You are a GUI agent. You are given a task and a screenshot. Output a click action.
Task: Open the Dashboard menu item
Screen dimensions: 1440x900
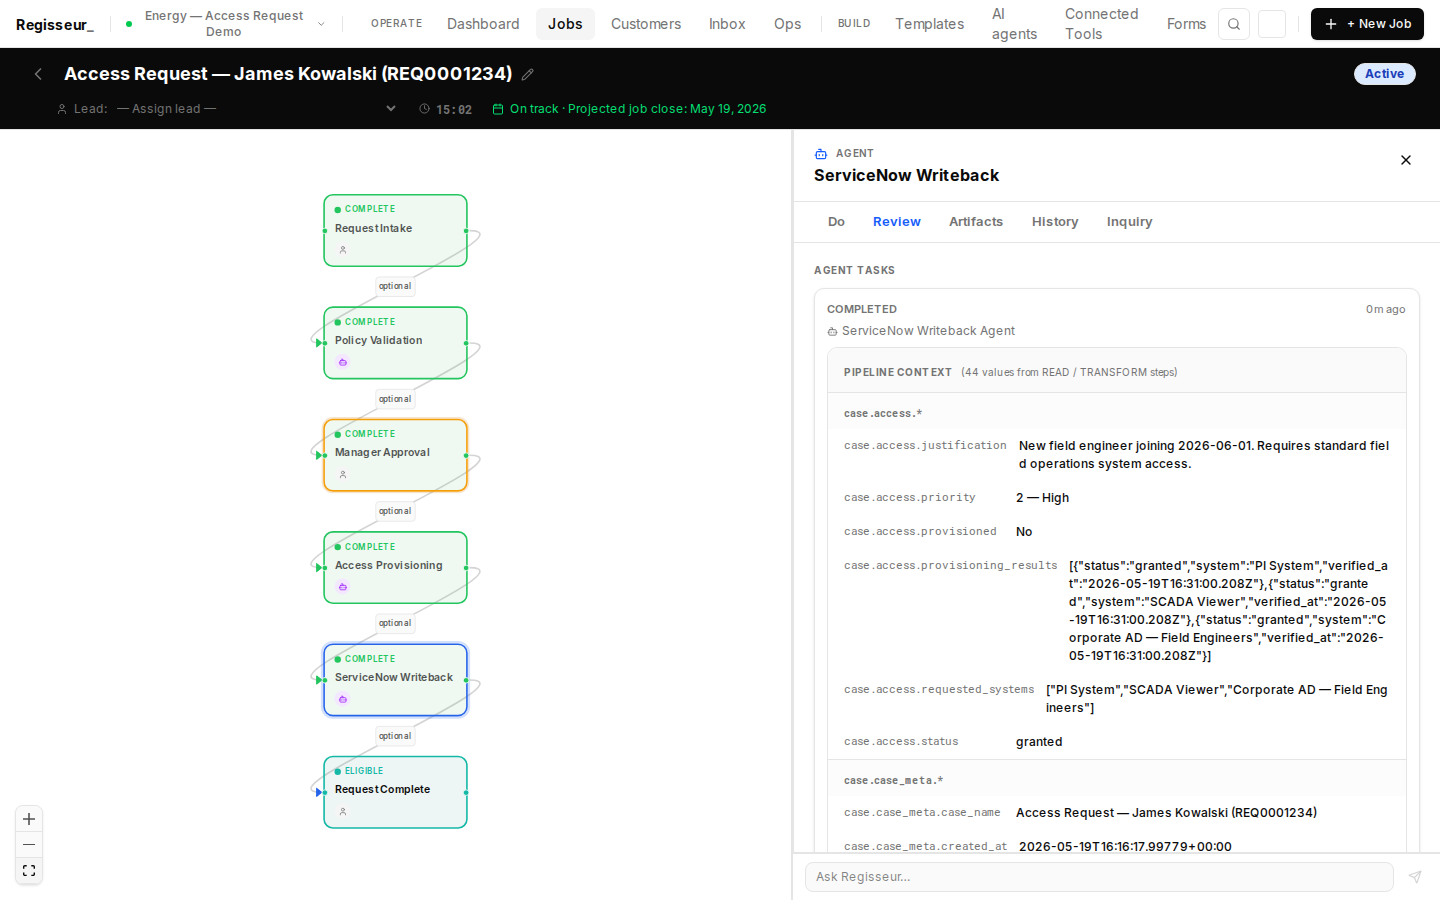coord(483,24)
